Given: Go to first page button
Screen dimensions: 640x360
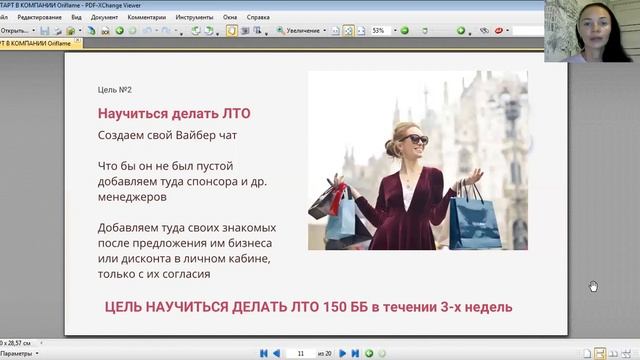Looking at the screenshot, I should (264, 353).
